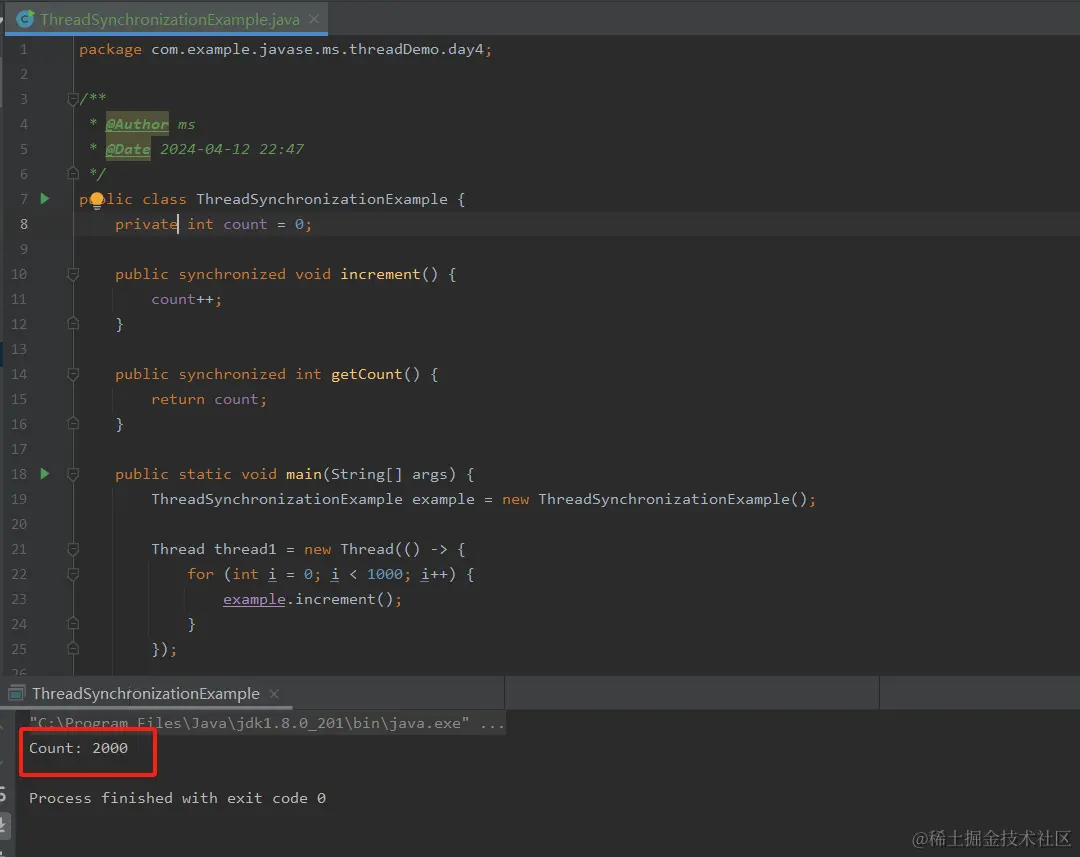
Task: Collapse the getCount() method at line 14
Action: pos(73,374)
